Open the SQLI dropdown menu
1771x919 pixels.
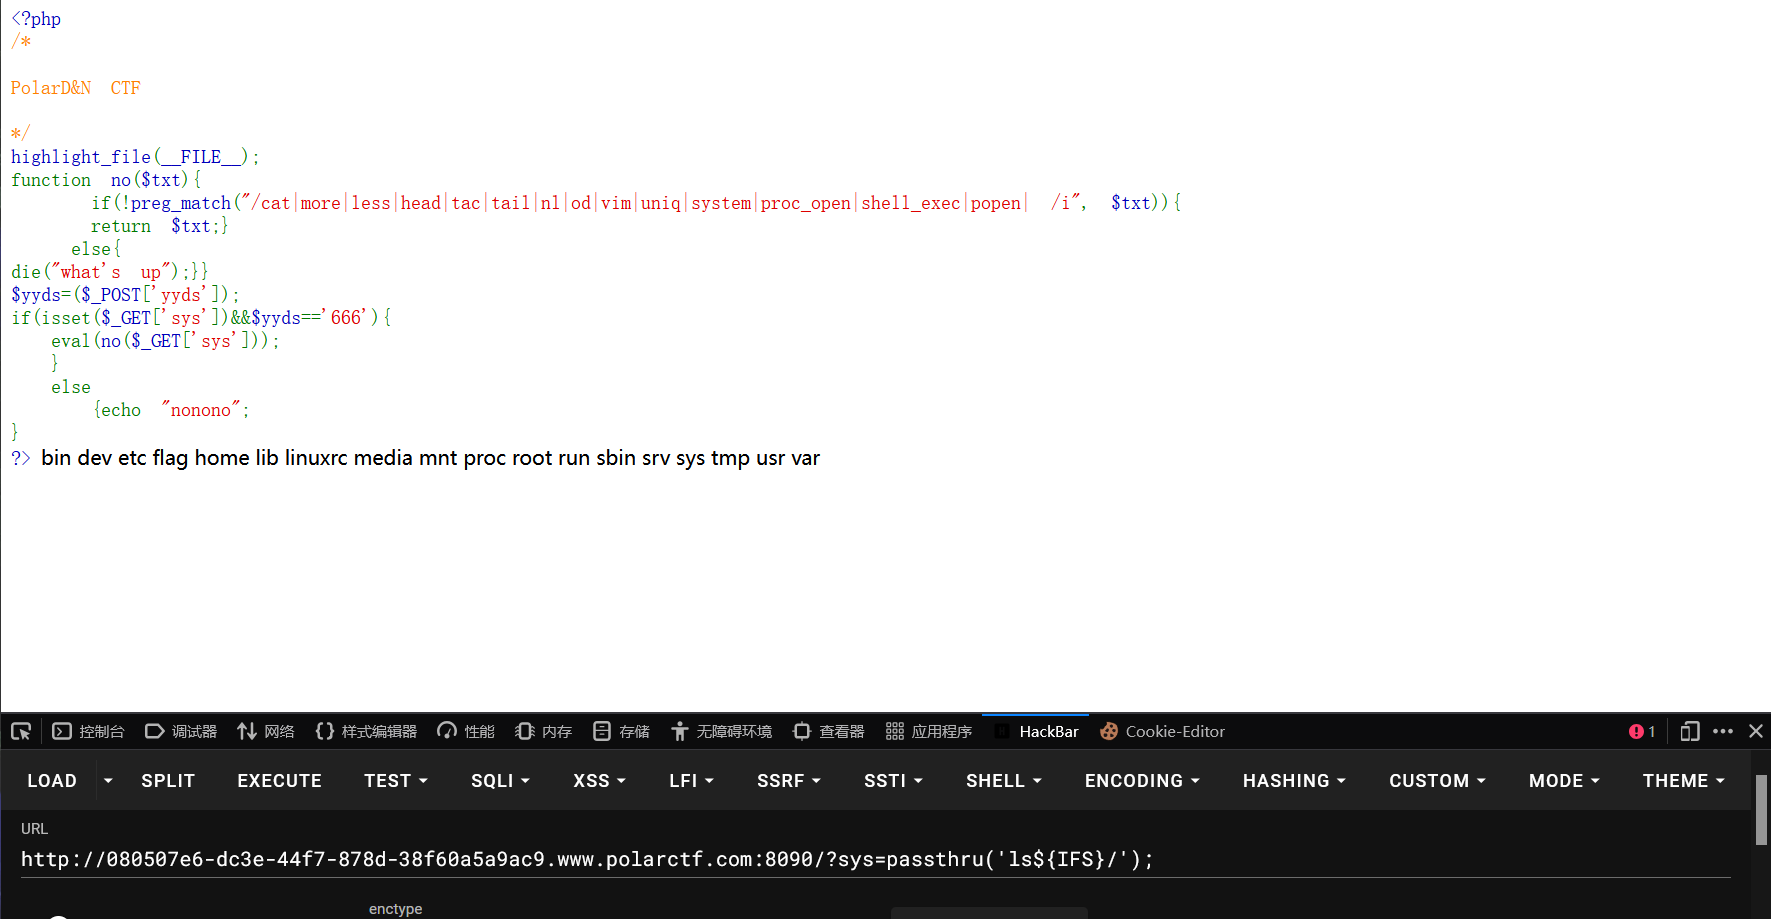point(500,781)
